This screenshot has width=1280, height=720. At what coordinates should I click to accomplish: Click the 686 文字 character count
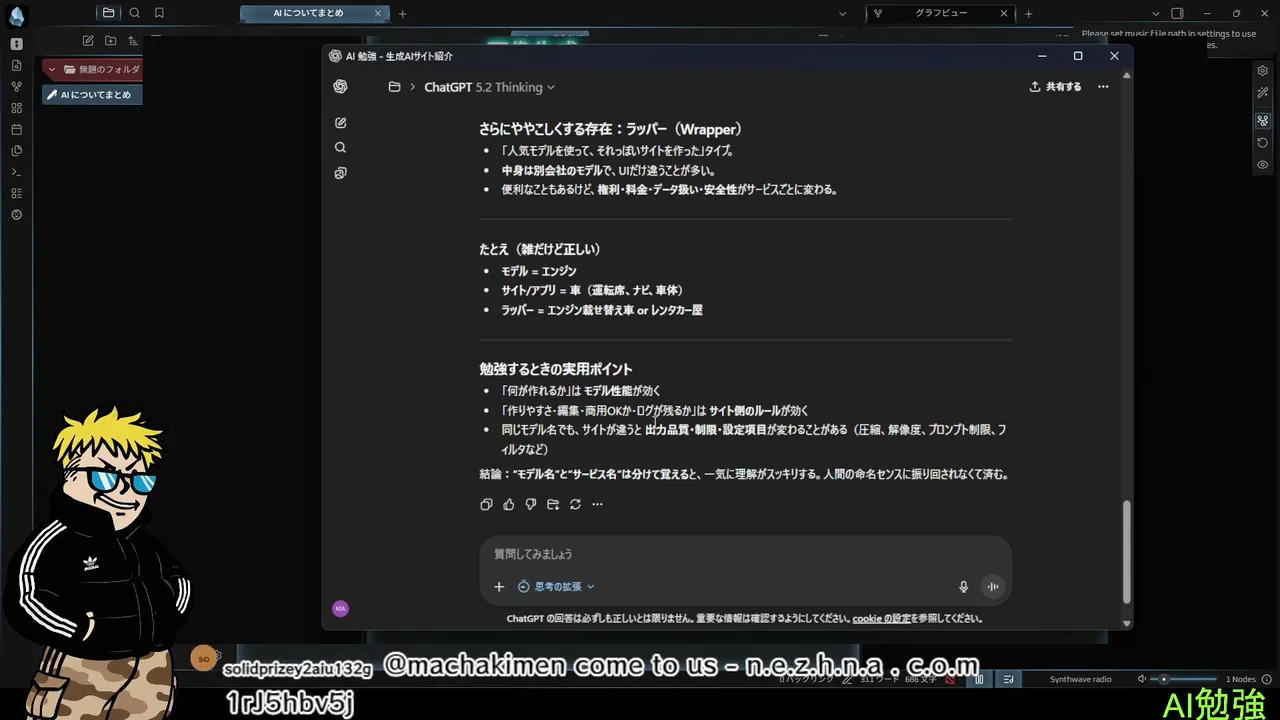919,679
